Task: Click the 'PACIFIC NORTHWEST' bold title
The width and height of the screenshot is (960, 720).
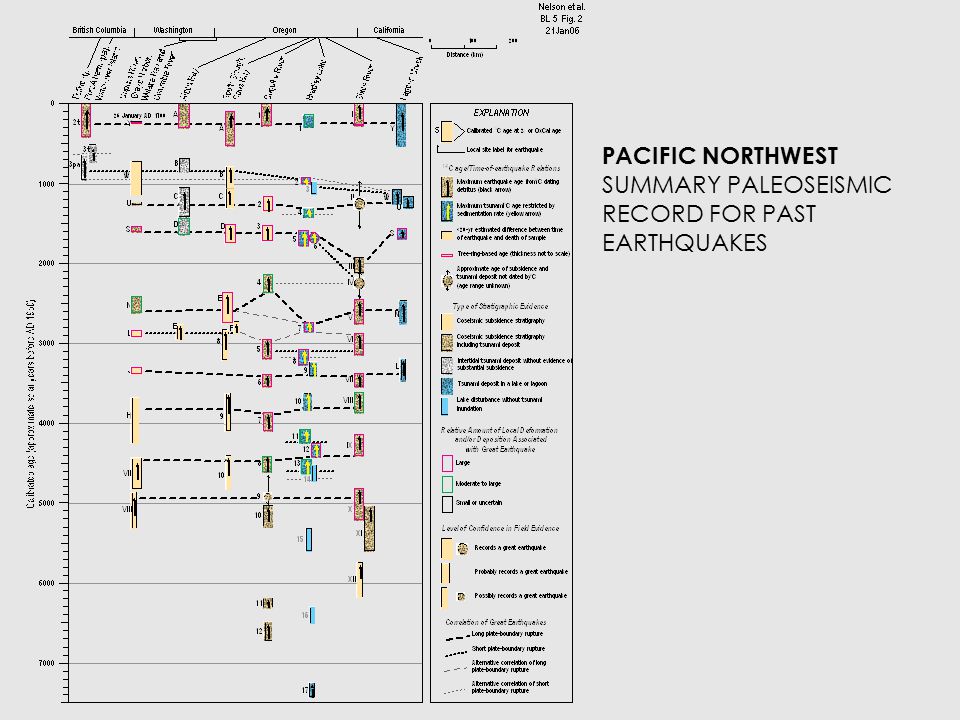Action: (x=719, y=156)
